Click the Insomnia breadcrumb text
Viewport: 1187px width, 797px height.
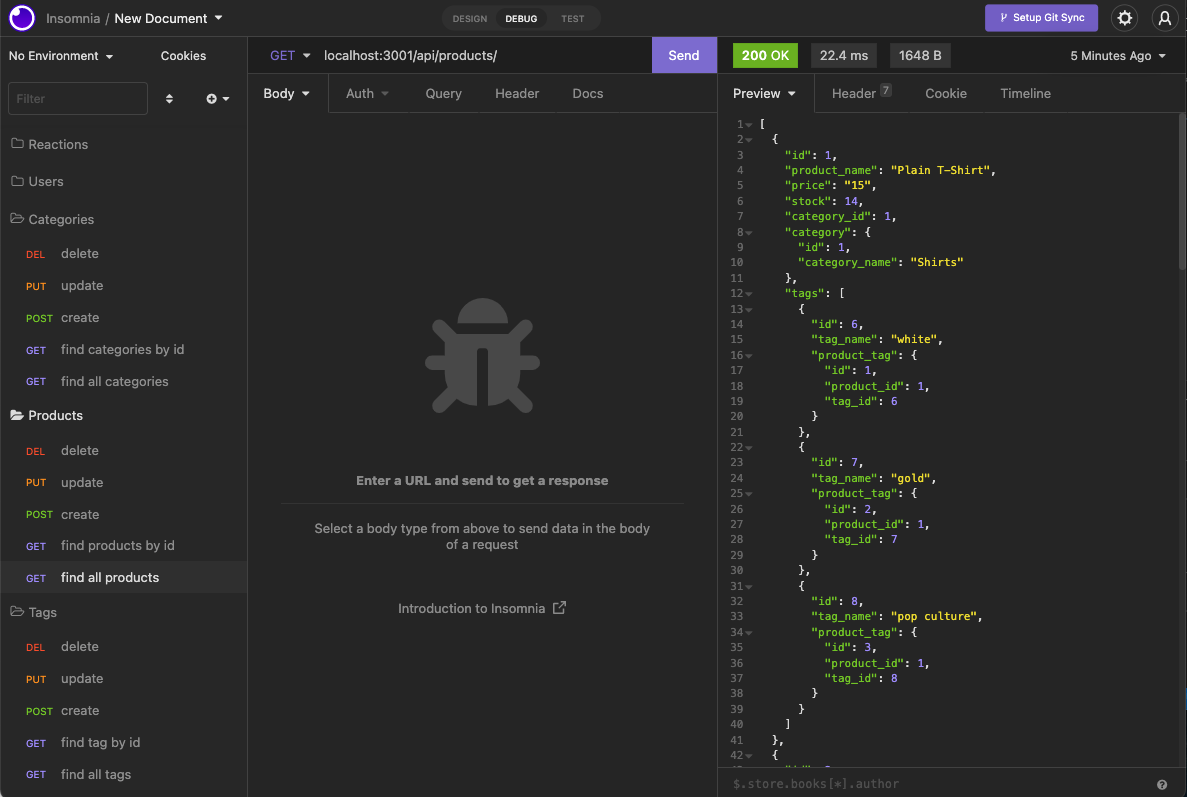pos(73,18)
